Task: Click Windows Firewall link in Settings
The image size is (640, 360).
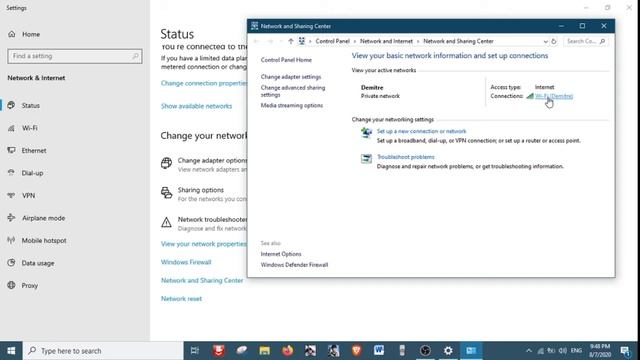Action: coord(186,262)
